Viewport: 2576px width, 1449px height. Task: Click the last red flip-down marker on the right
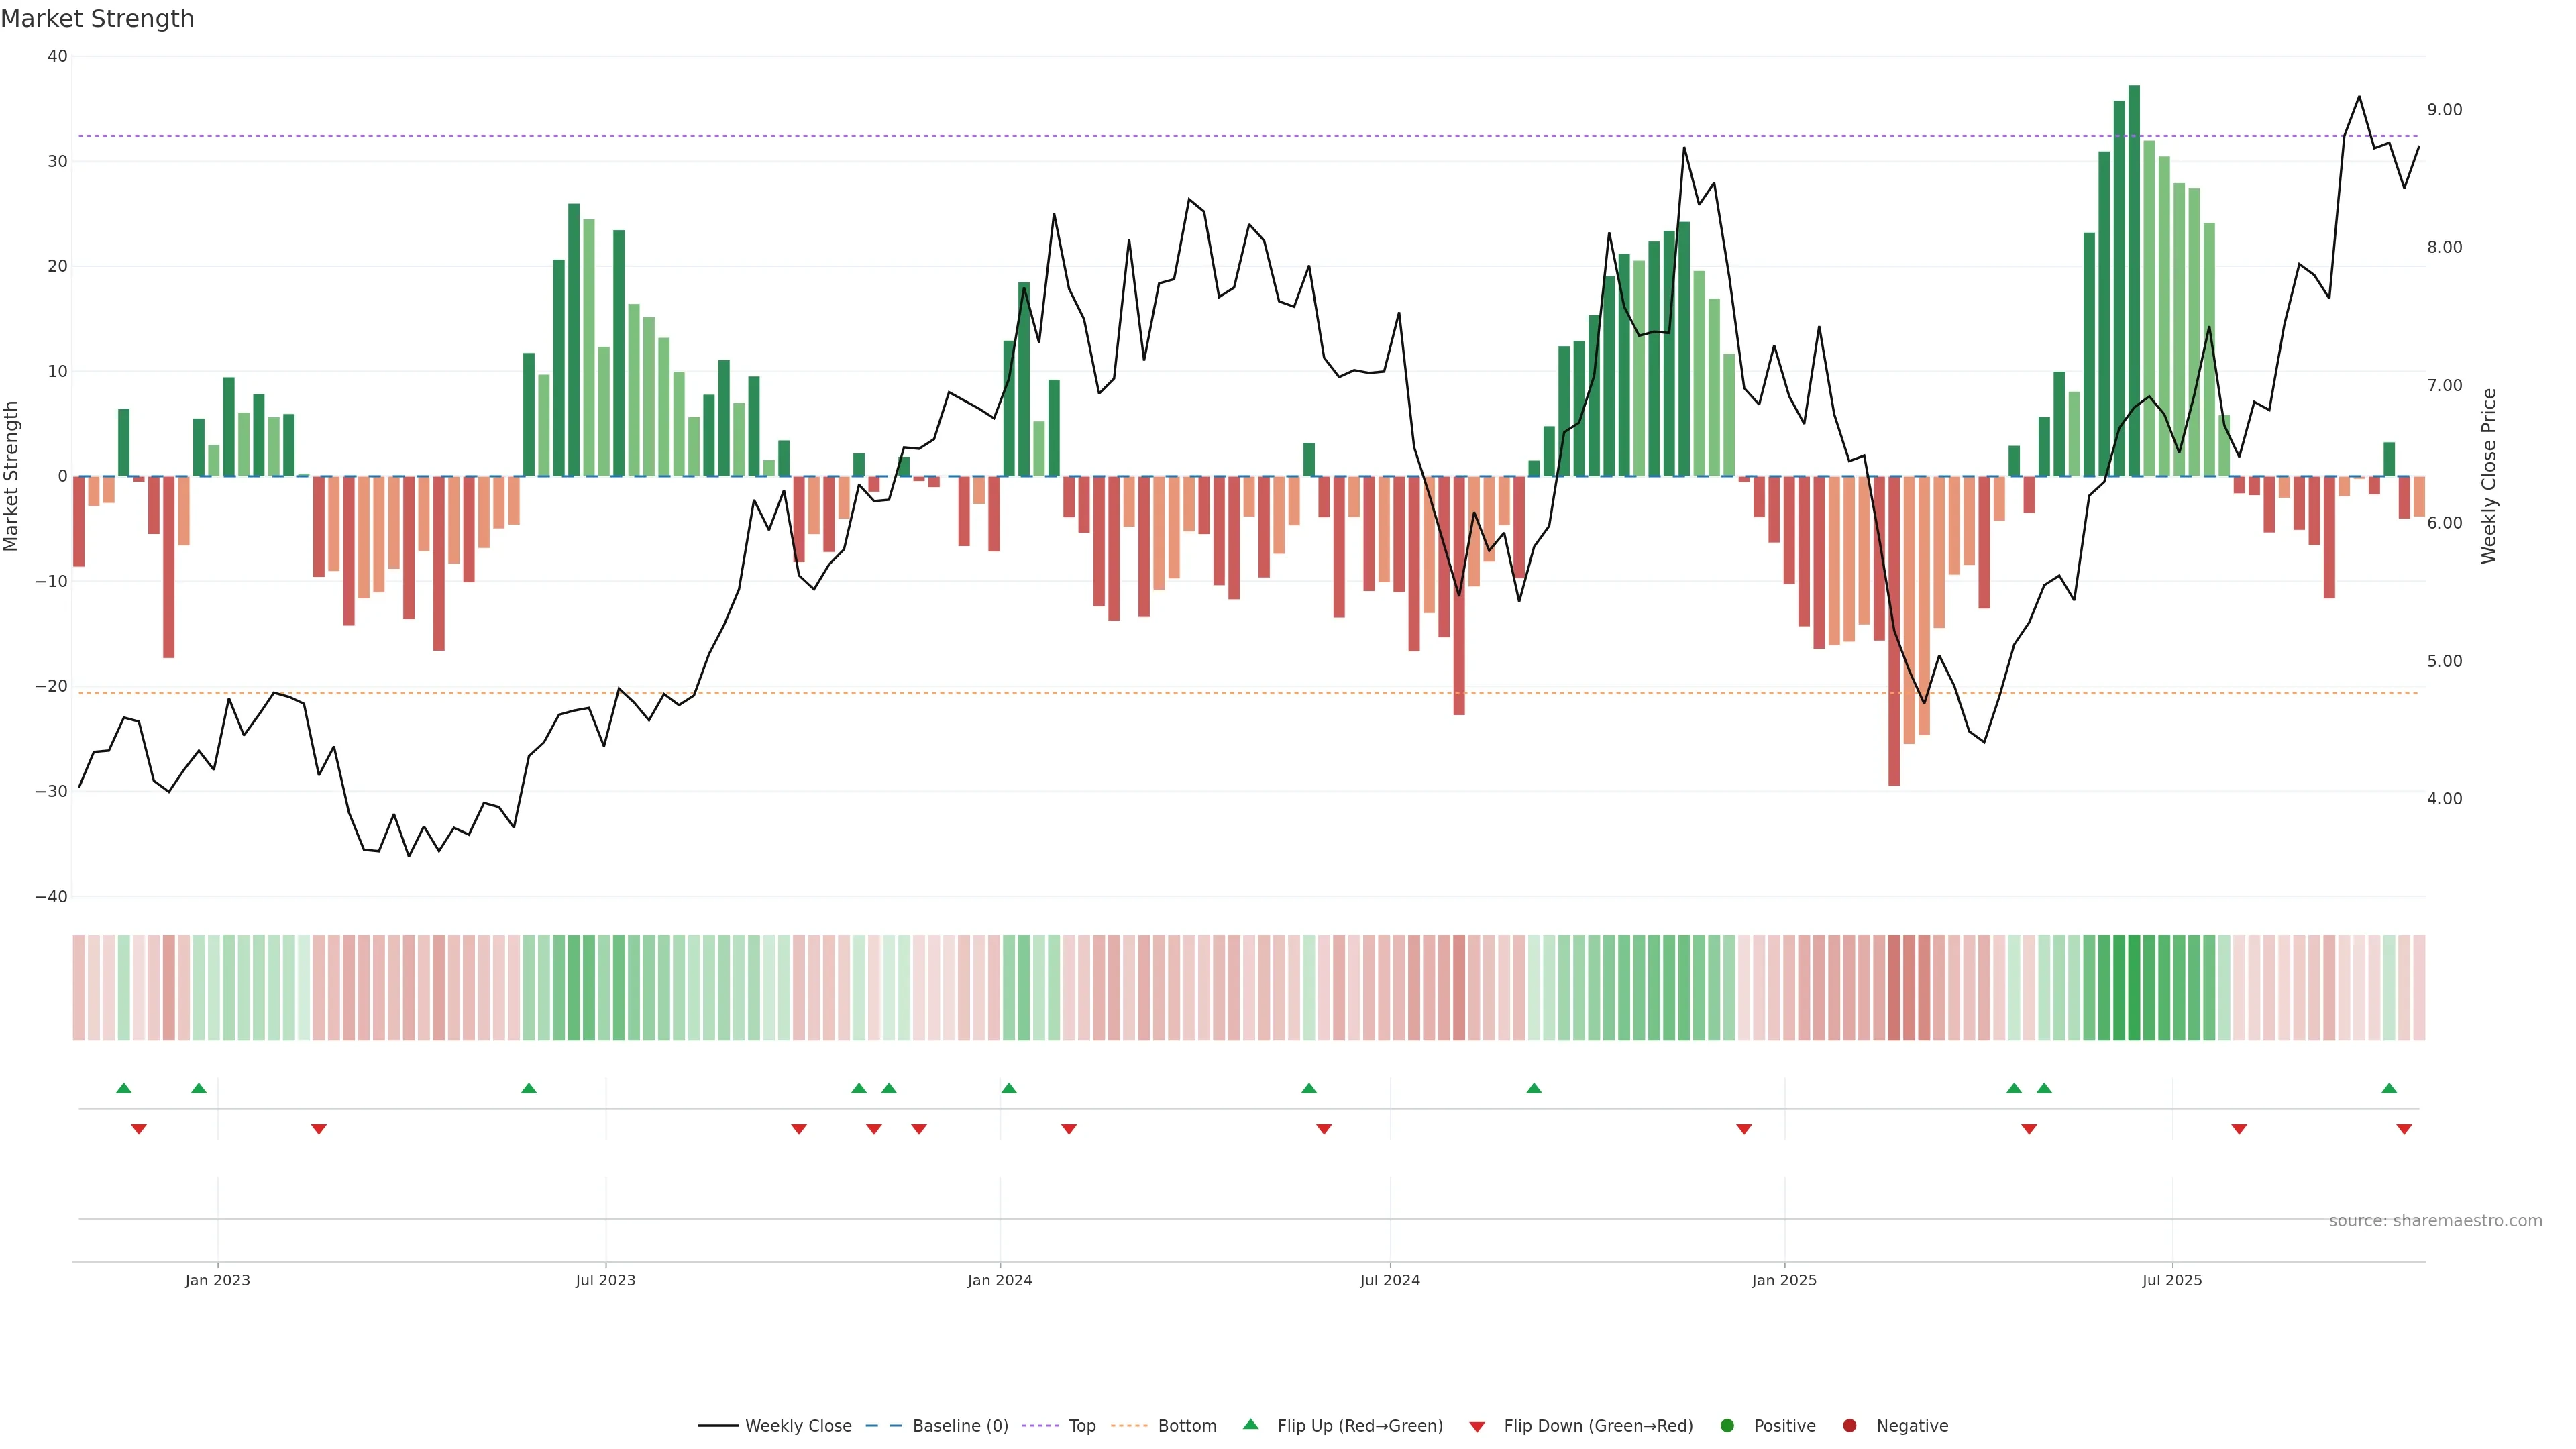tap(2404, 1129)
